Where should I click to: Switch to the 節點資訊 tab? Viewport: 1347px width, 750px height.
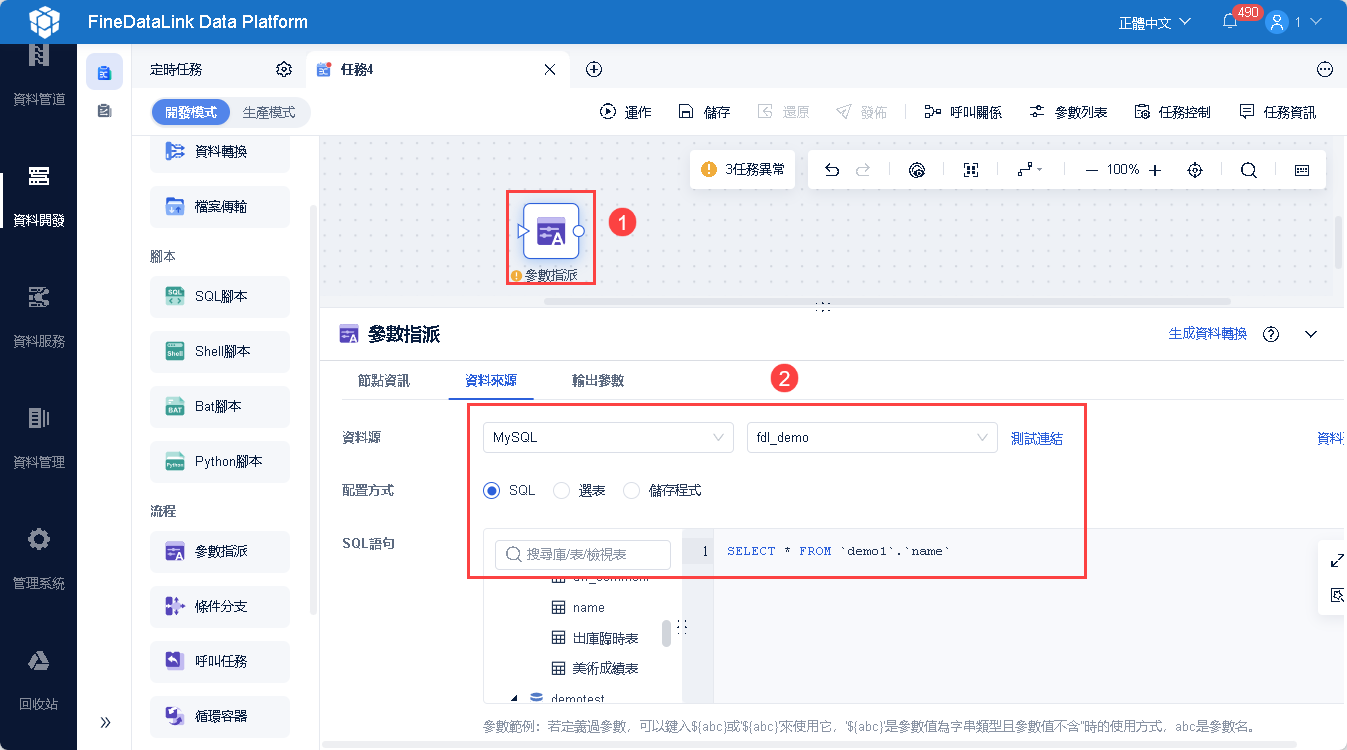[x=383, y=381]
